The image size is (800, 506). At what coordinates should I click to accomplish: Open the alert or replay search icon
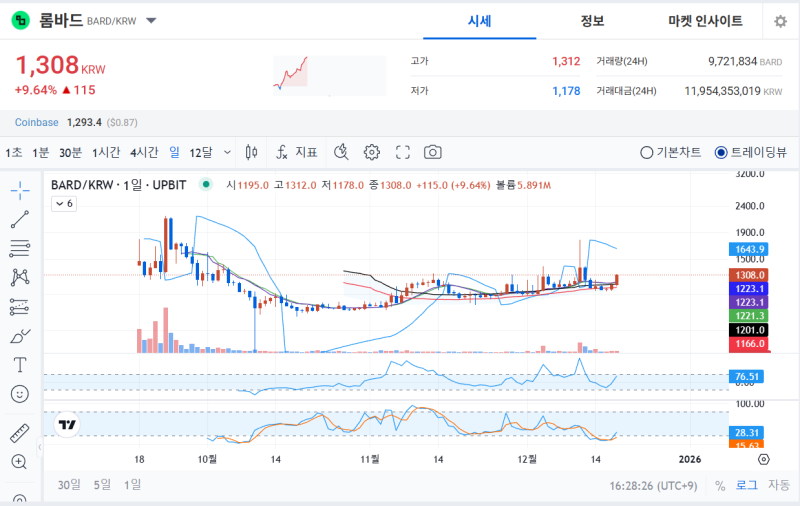[341, 152]
